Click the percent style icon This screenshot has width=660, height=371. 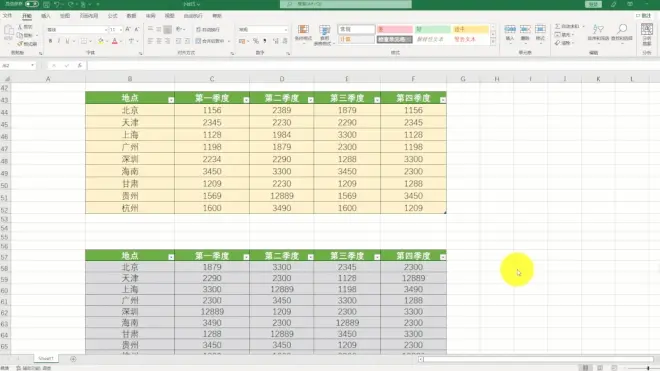[255, 41]
